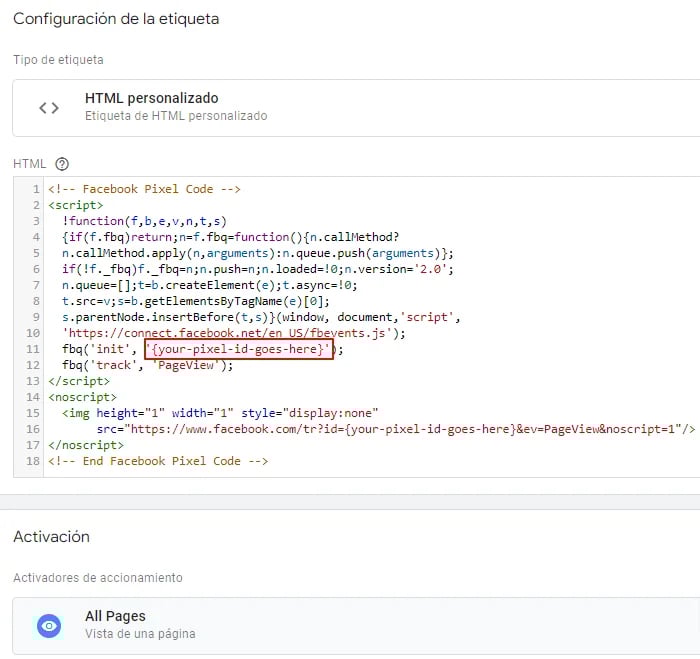Click the noscript opening tag on line 14
This screenshot has height=659, width=700.
[83, 397]
